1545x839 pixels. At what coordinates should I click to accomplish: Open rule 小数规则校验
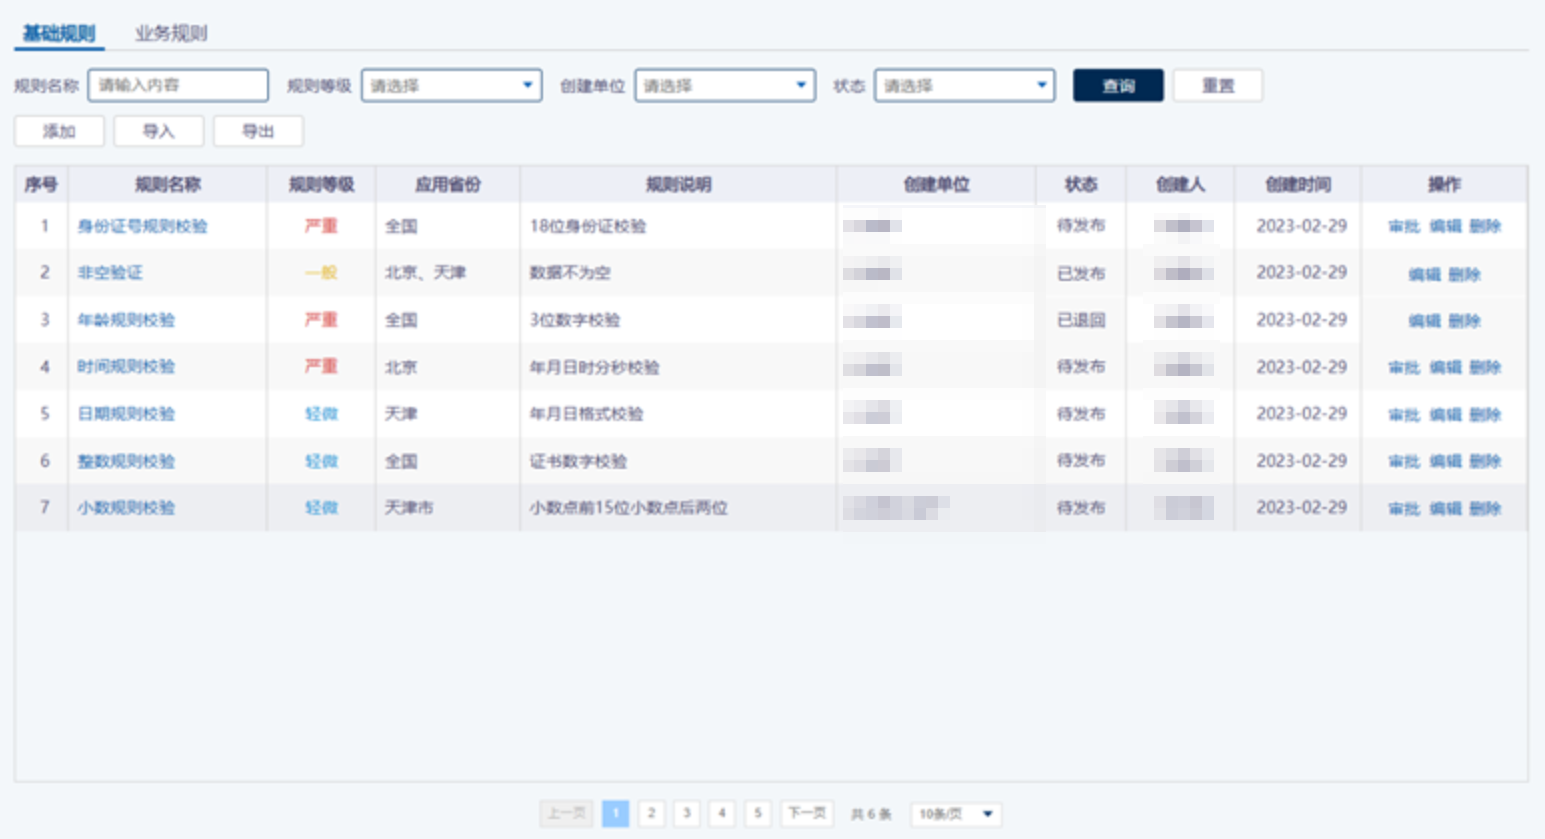[126, 507]
